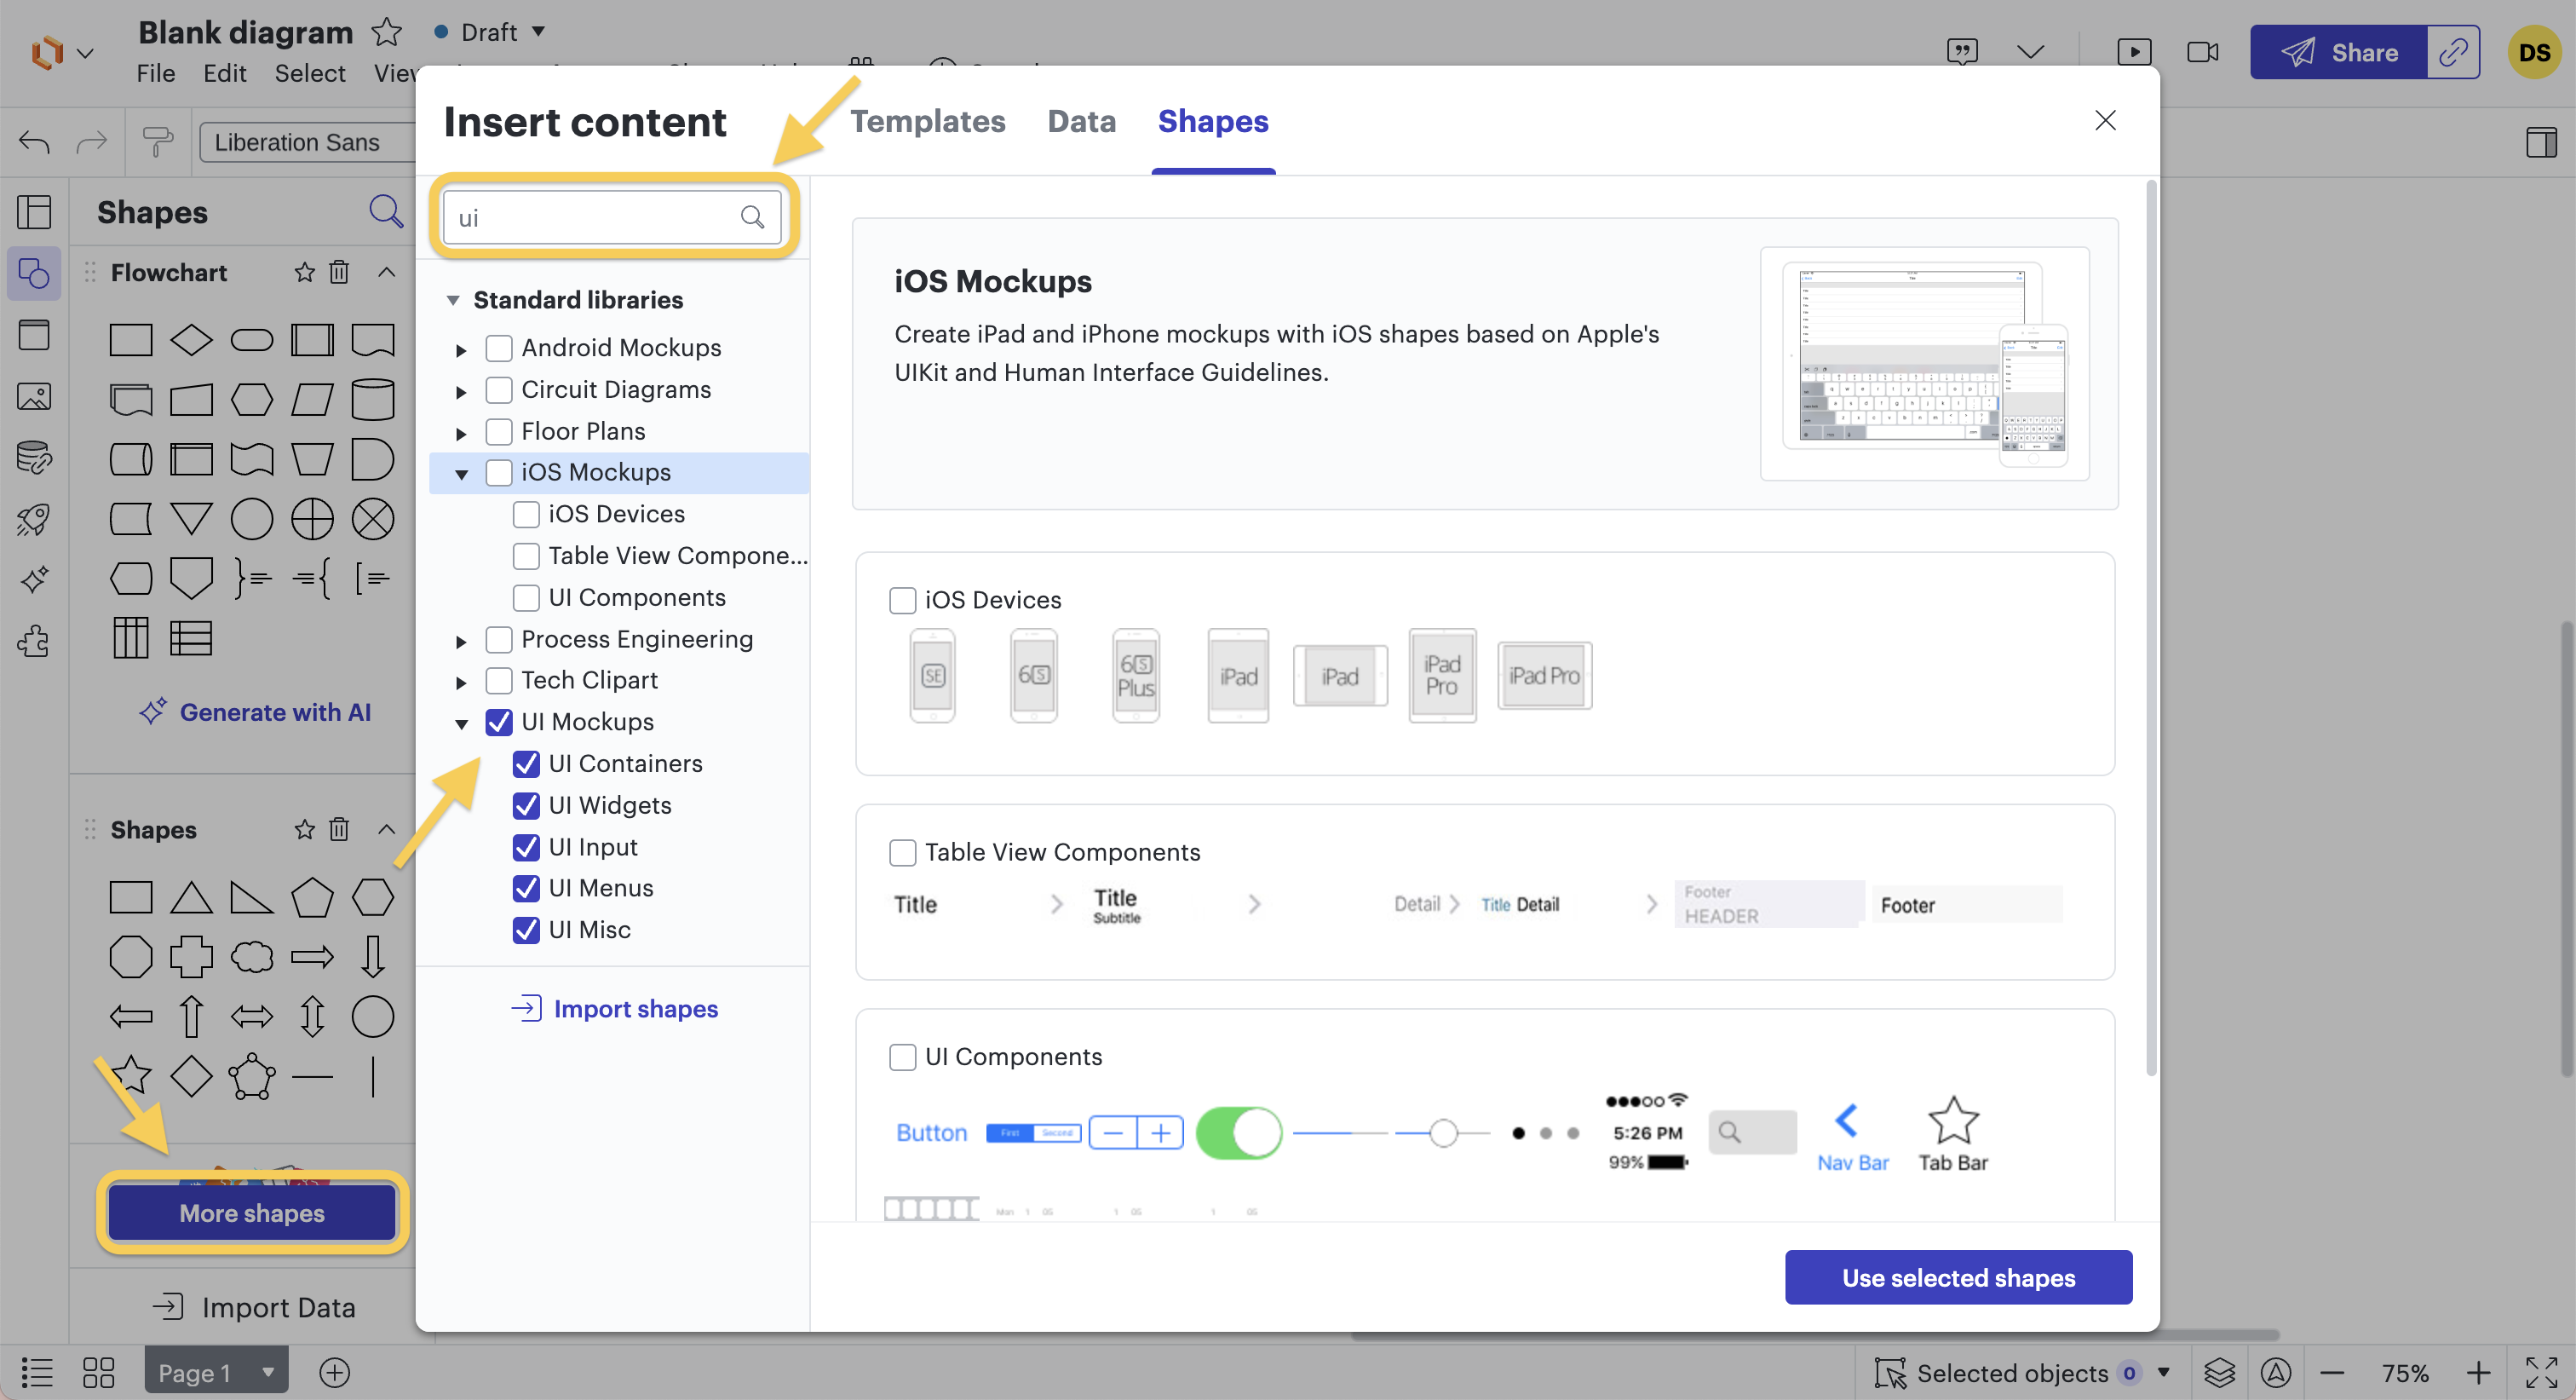Switch to the Data tab
This screenshot has width=2576, height=1400.
pos(1082,123)
